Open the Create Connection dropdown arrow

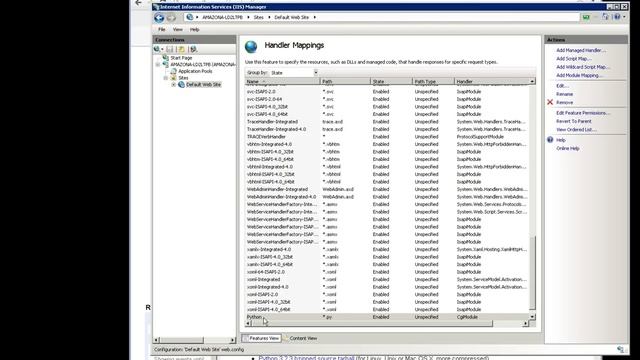click(x=162, y=49)
